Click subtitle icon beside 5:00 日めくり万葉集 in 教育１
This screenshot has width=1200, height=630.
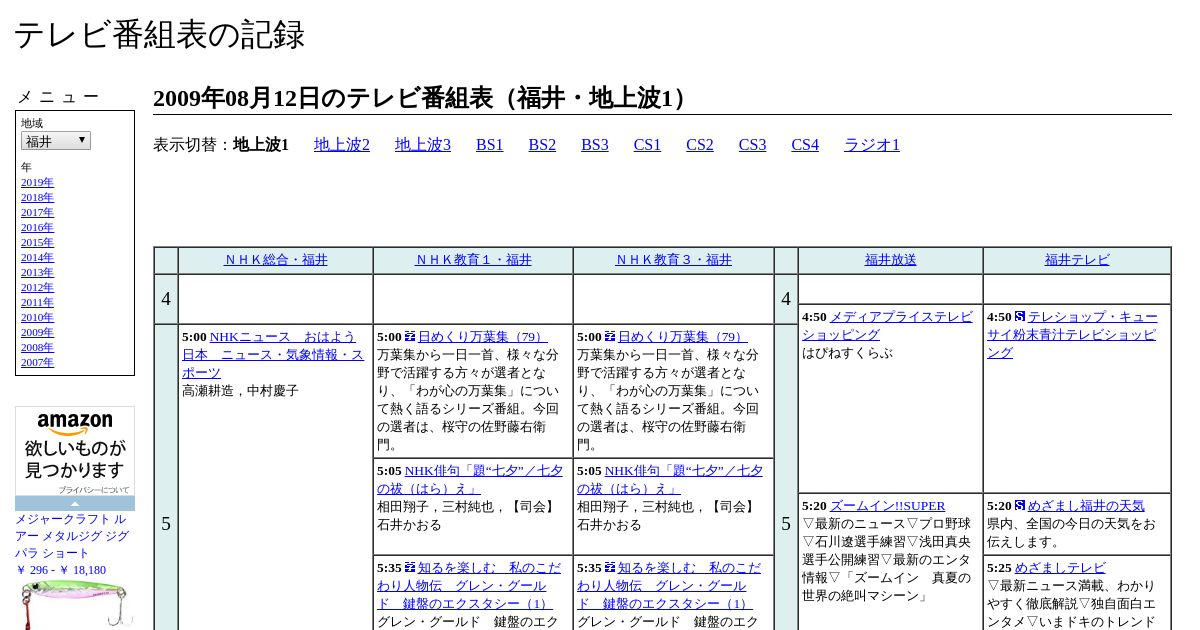(x=410, y=337)
